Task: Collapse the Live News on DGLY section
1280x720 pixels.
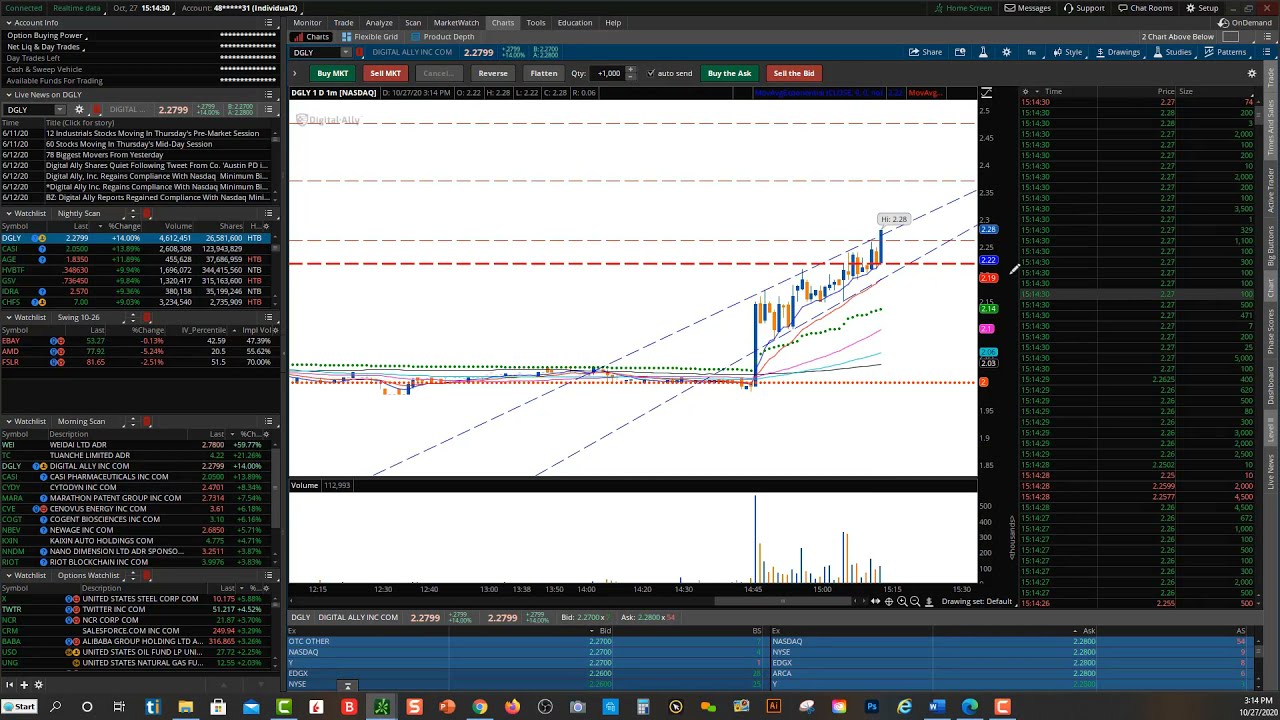Action: point(7,95)
